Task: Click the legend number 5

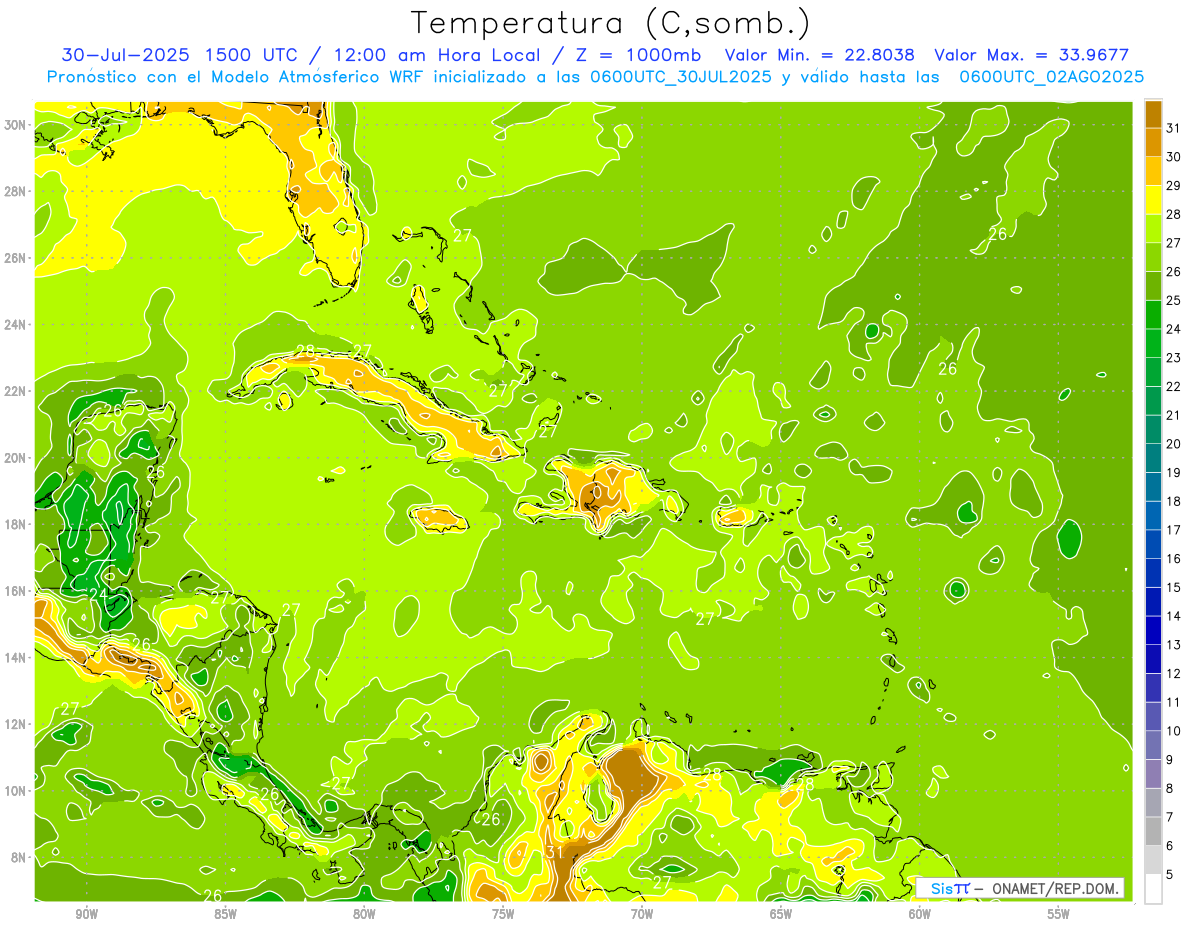Action: click(1170, 875)
